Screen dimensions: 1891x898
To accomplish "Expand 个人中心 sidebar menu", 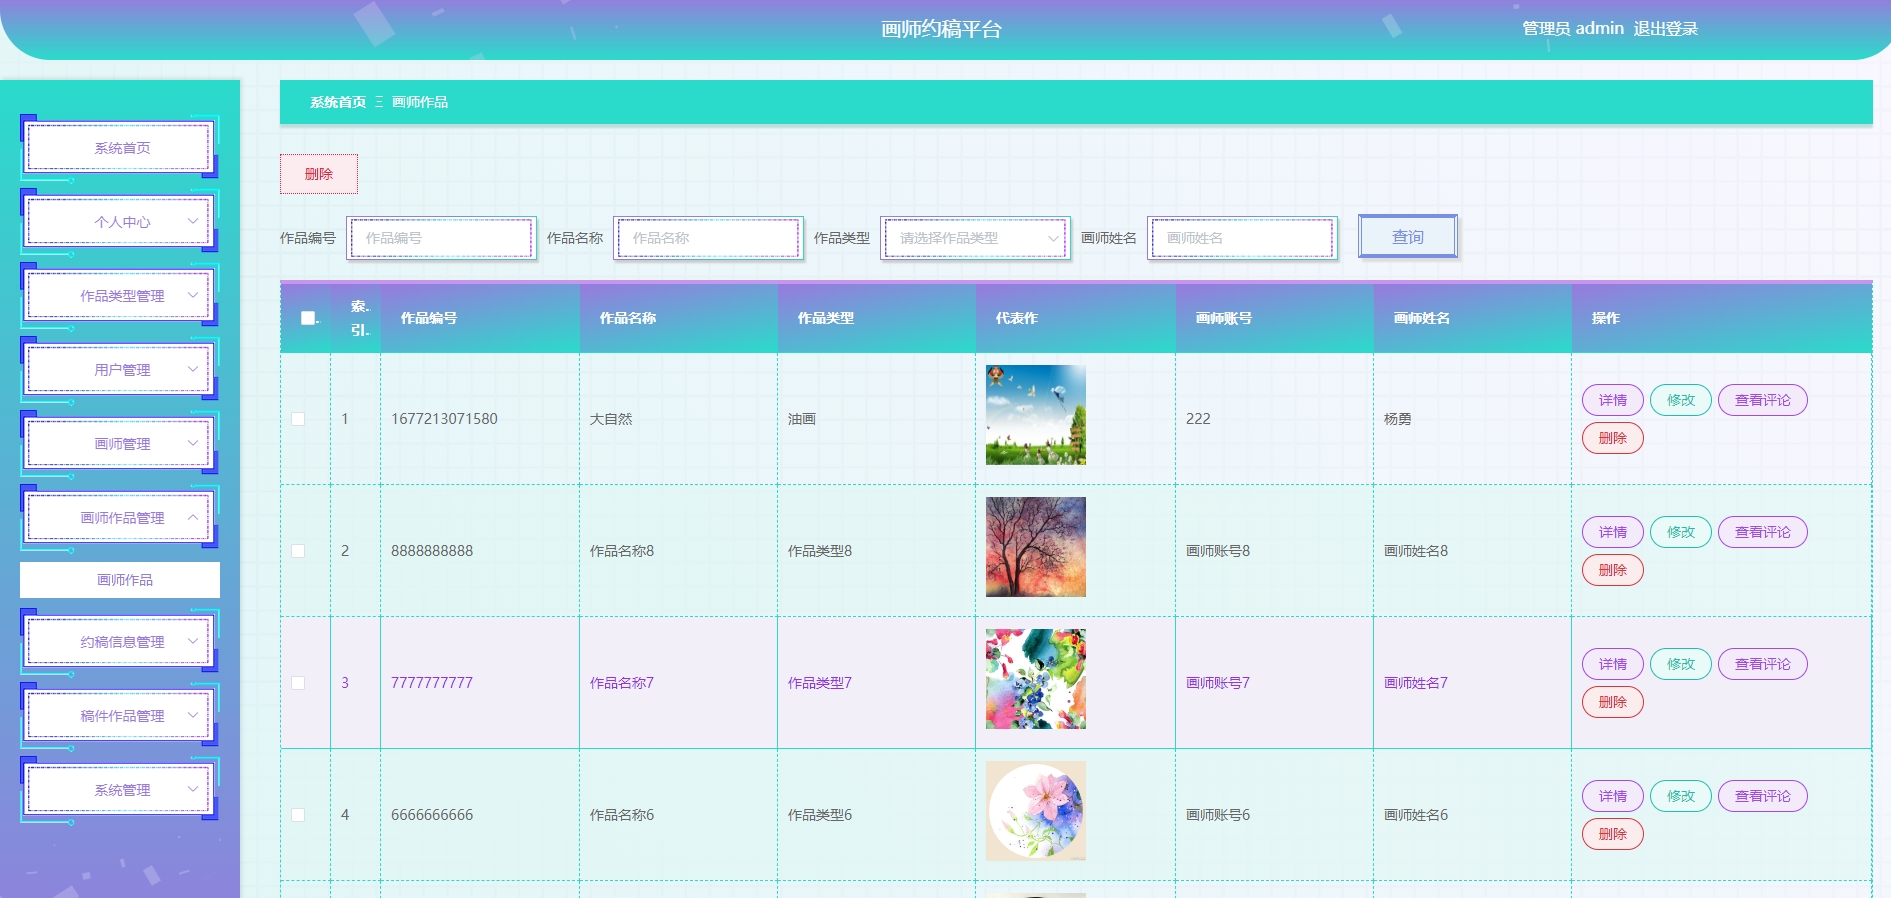I will 120,222.
